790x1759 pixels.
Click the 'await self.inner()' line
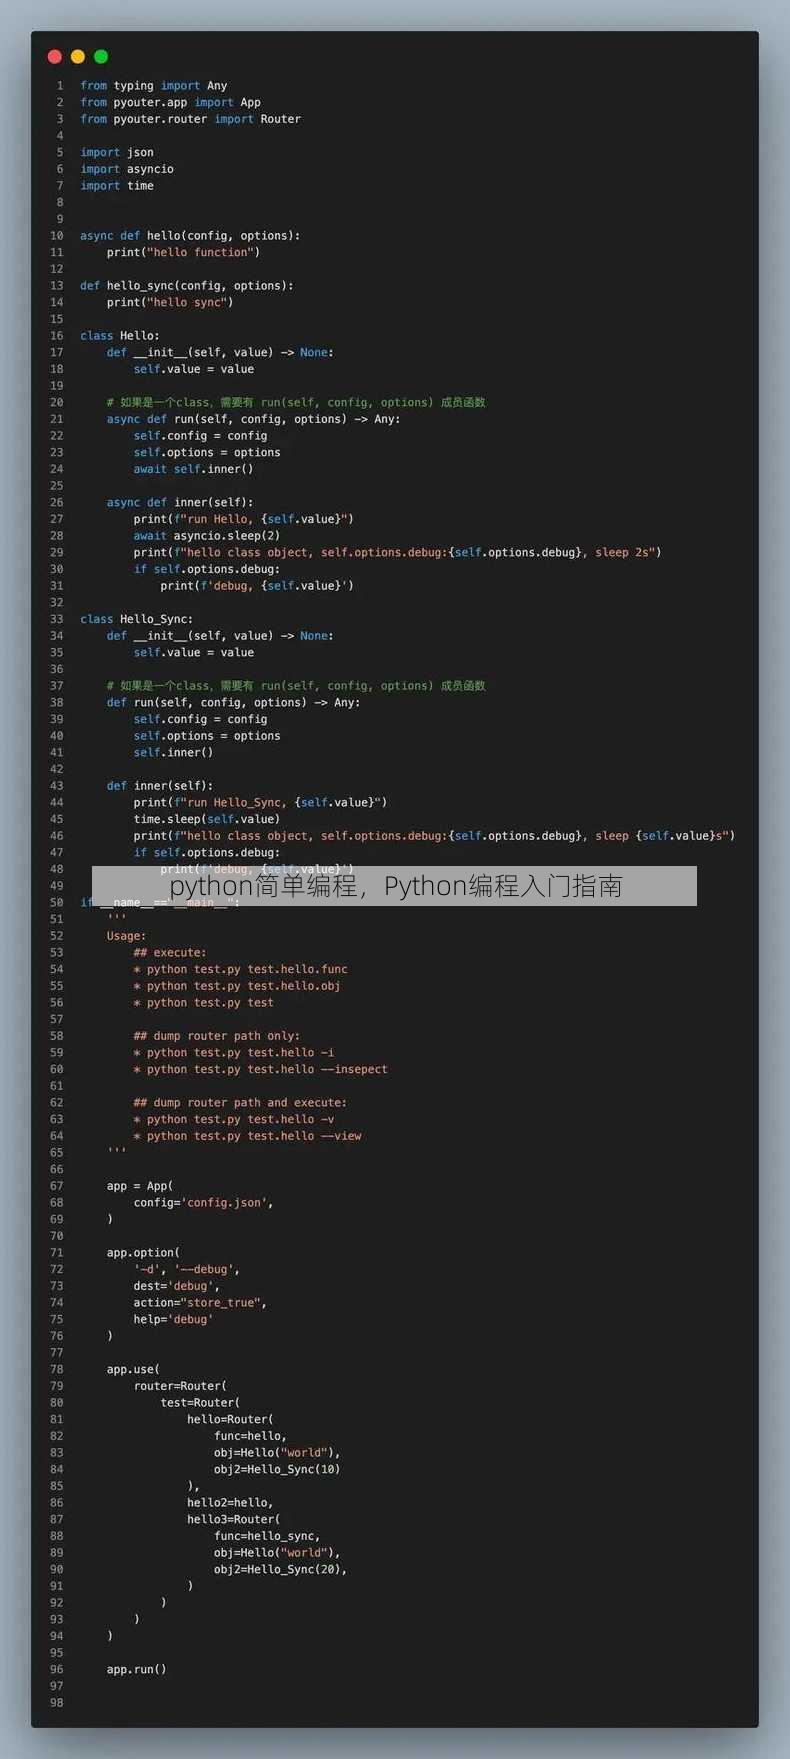(194, 469)
